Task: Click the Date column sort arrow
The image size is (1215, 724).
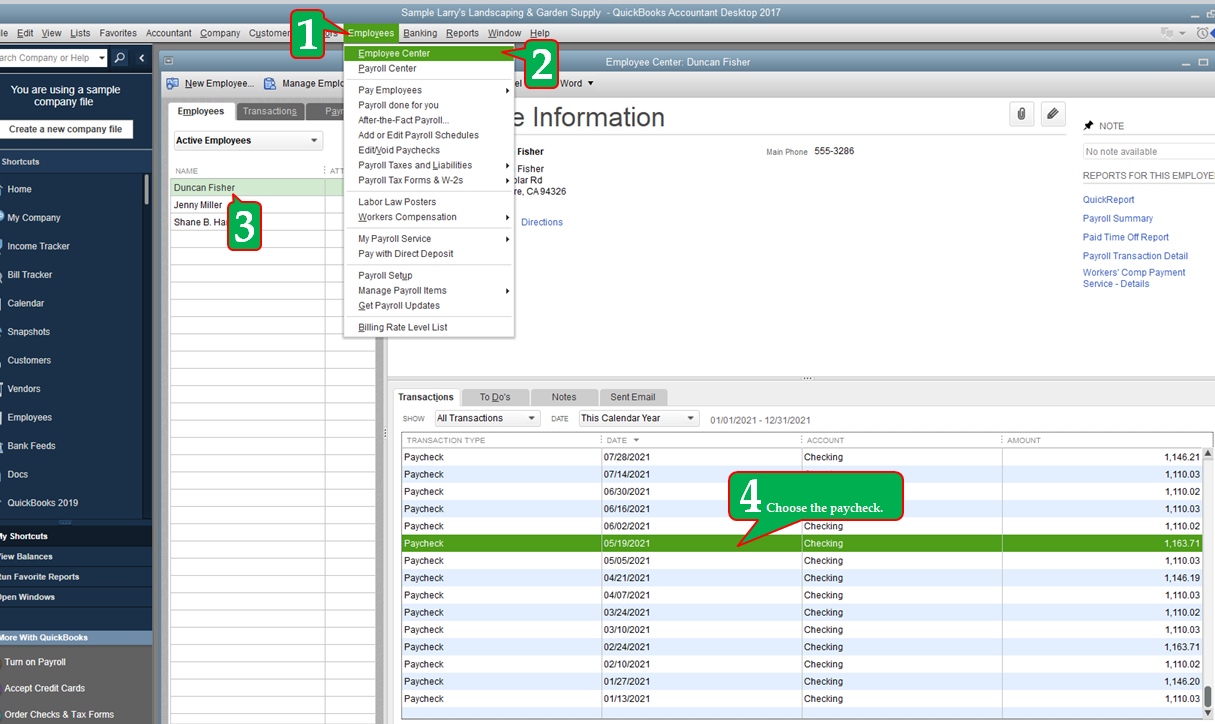Action: click(x=636, y=440)
